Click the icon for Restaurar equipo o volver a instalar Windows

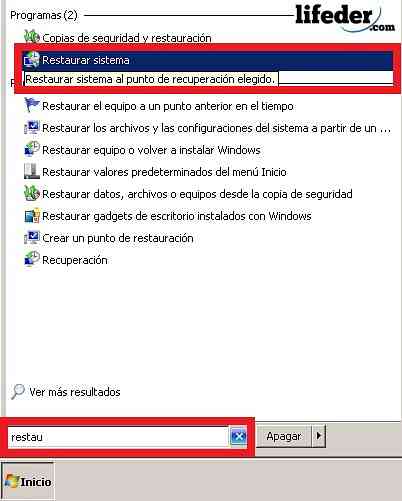click(32, 150)
